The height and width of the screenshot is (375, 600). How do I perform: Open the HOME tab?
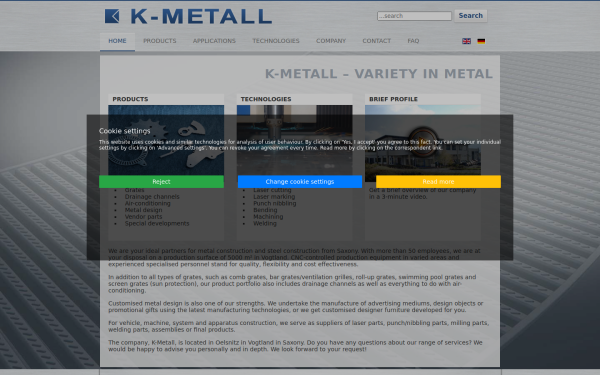pyautogui.click(x=117, y=41)
